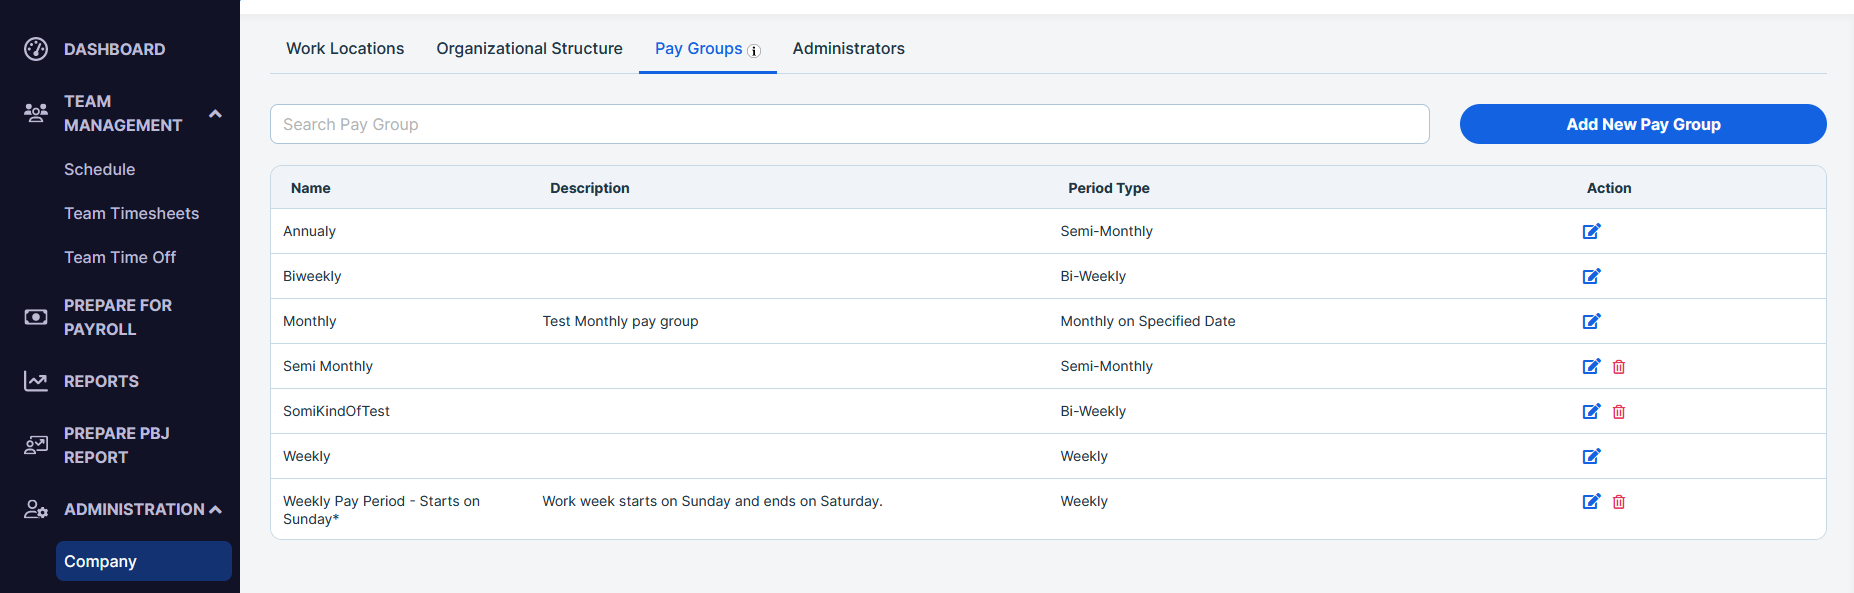Collapse the Team Management section

[215, 114]
